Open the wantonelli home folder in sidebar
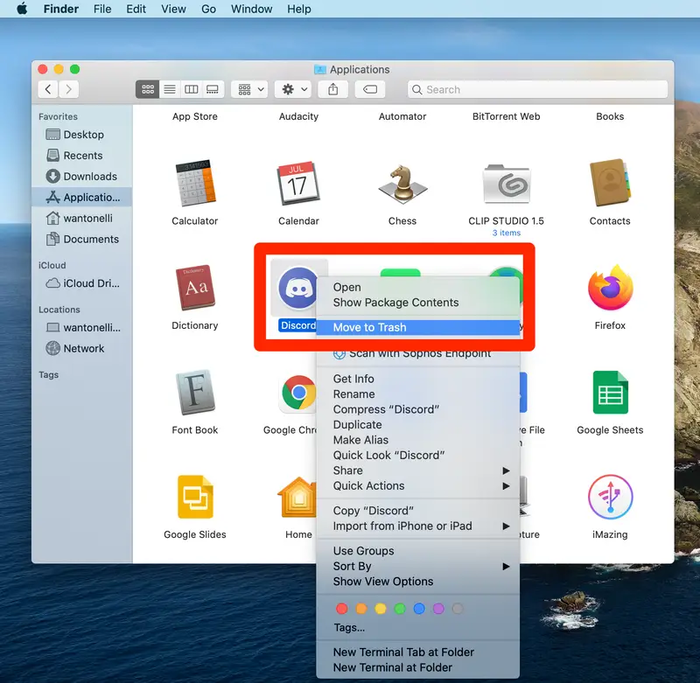Screen dimensions: 700x683 82,218
